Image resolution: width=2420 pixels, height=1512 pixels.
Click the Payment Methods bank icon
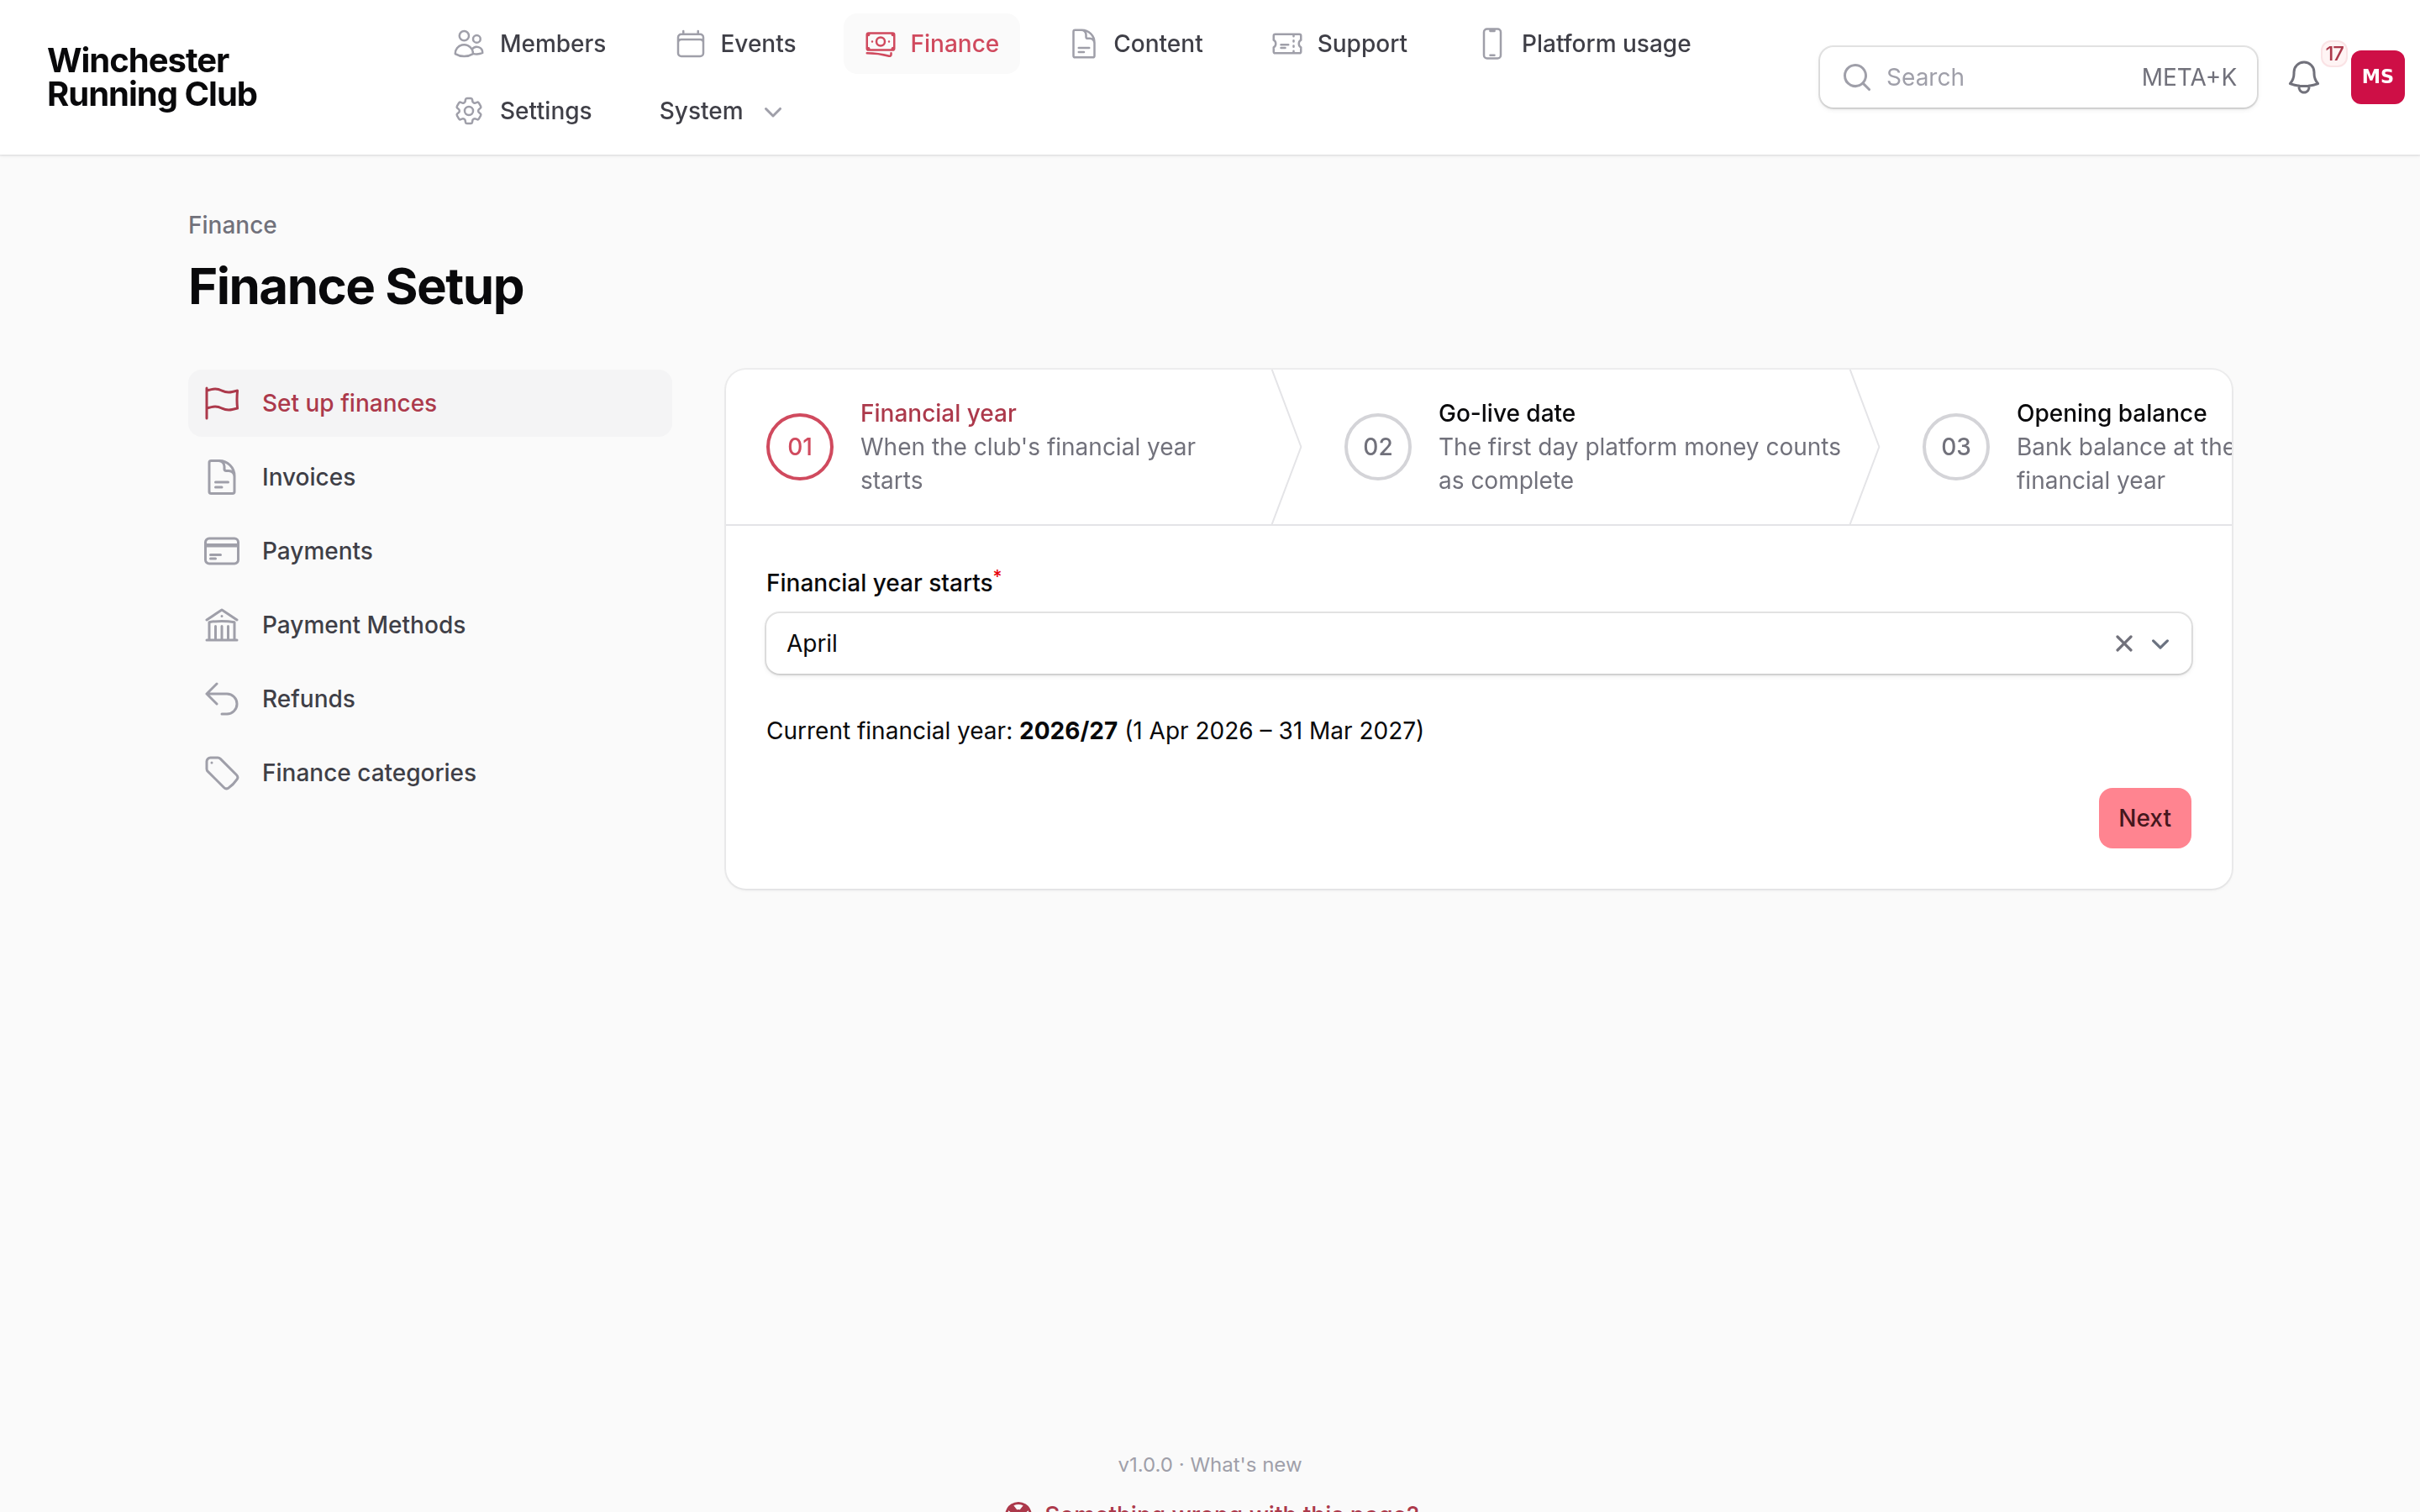(x=222, y=625)
